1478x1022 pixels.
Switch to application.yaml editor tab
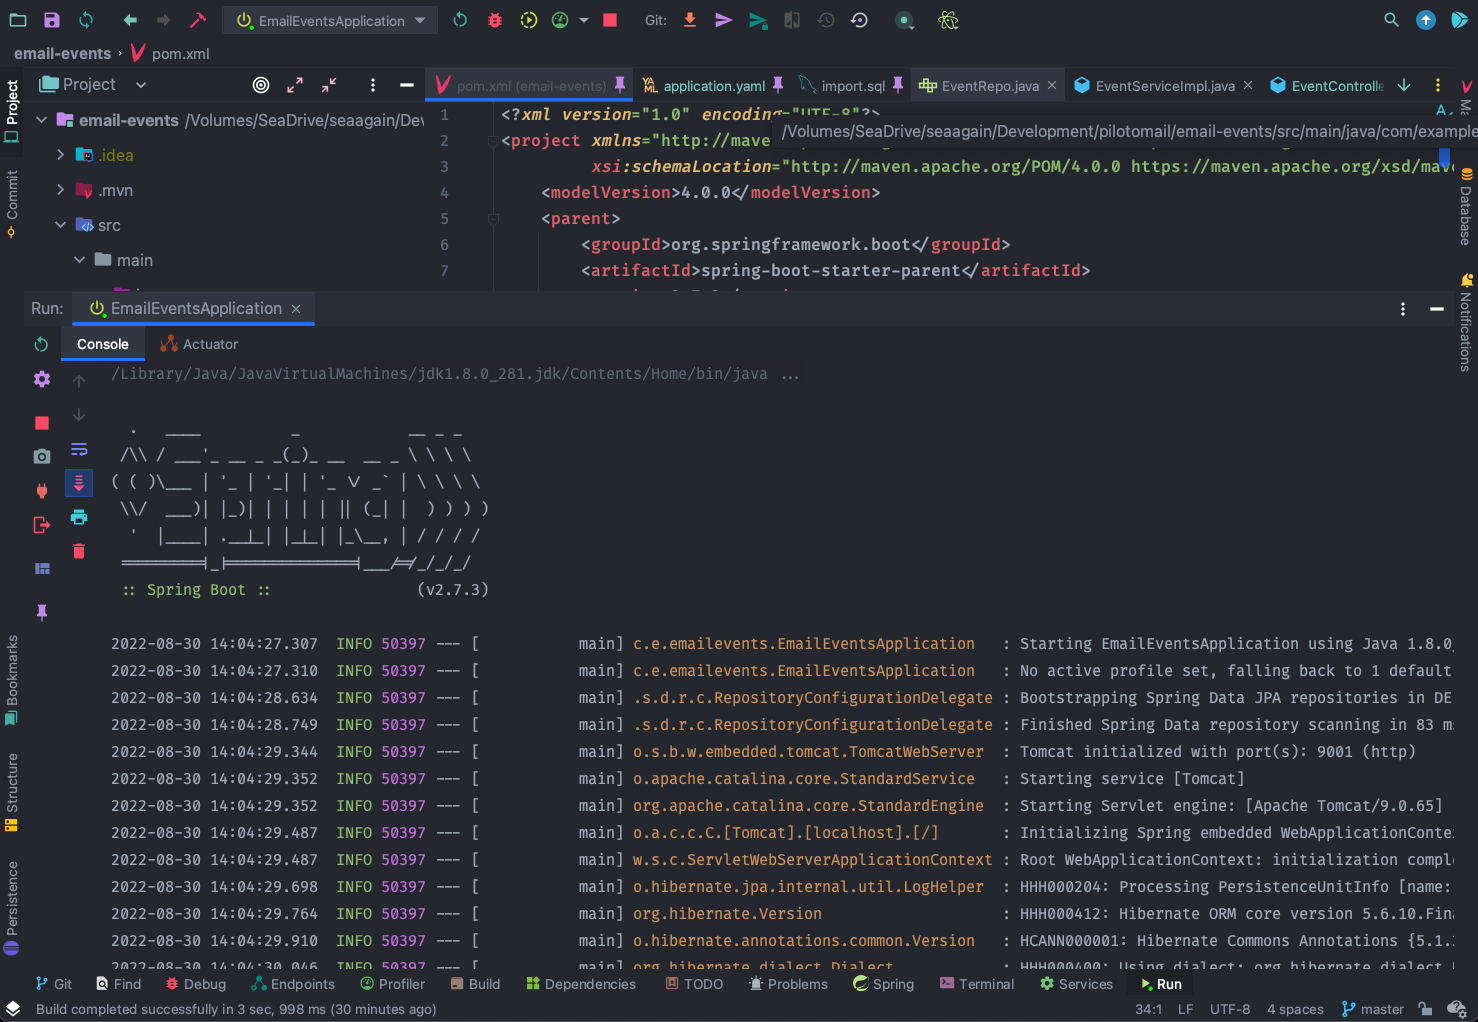pos(713,86)
